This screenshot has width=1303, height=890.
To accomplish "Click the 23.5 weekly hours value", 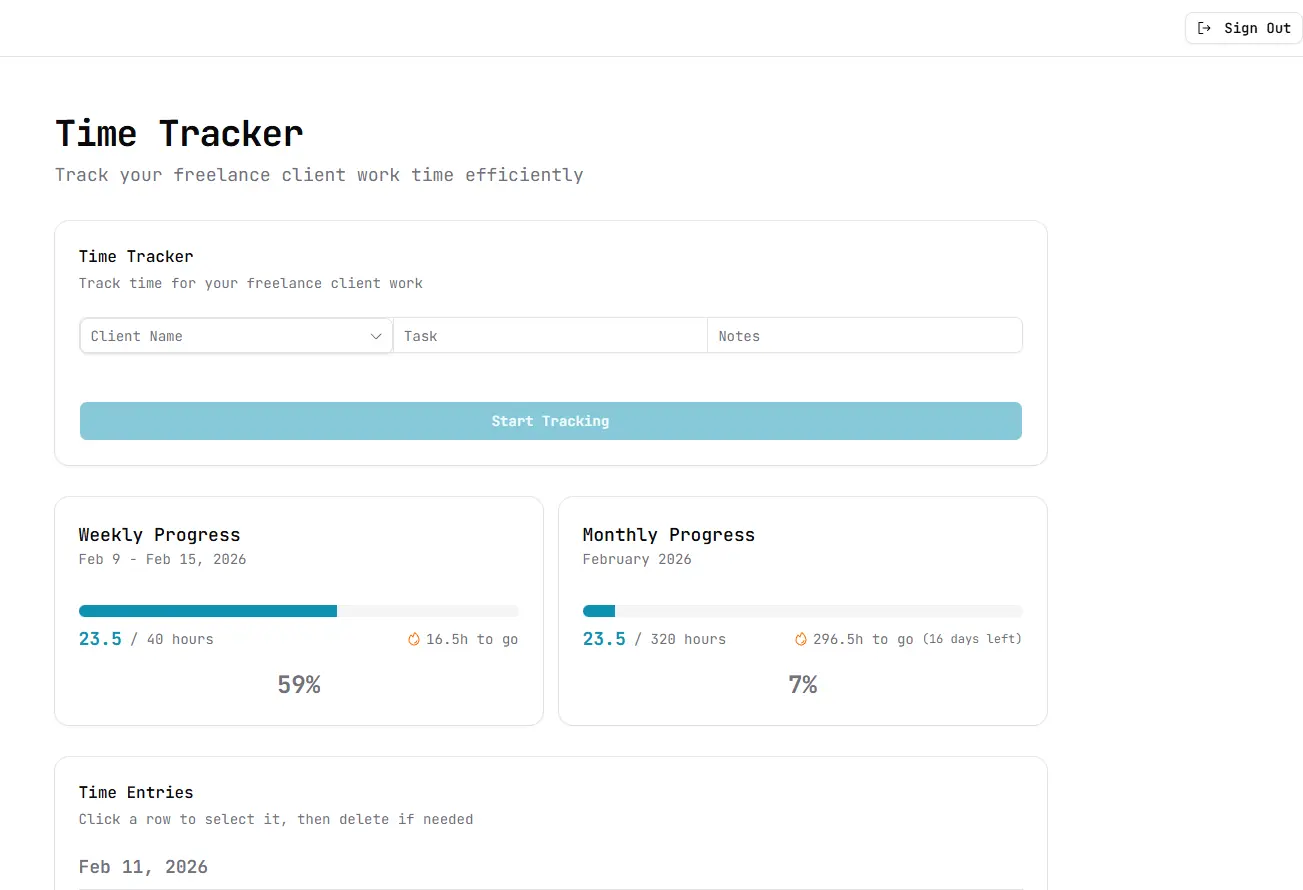I will click(100, 638).
